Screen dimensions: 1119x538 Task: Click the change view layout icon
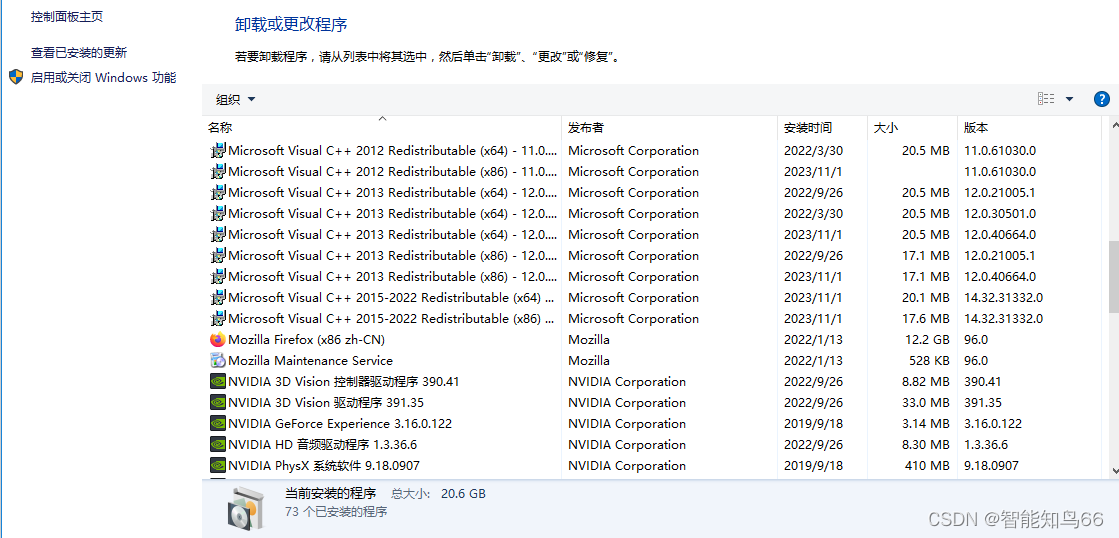1045,99
